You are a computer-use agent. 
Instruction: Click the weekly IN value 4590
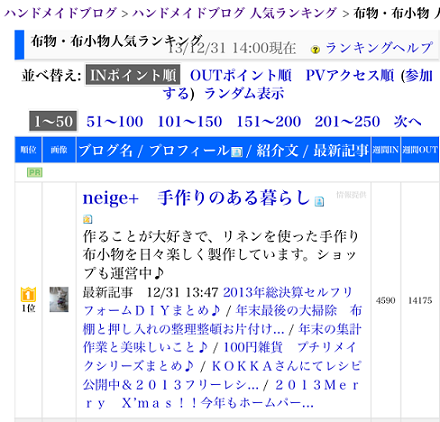click(386, 300)
